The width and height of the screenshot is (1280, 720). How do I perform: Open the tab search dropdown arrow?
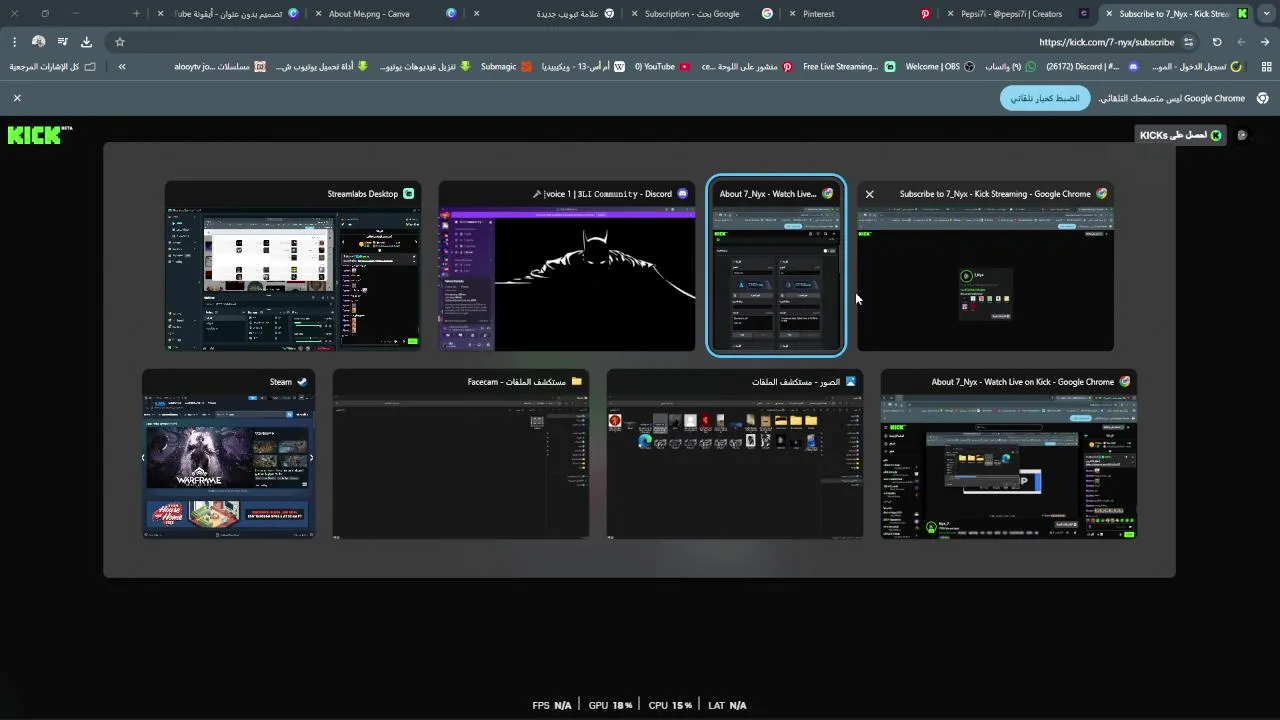1266,14
